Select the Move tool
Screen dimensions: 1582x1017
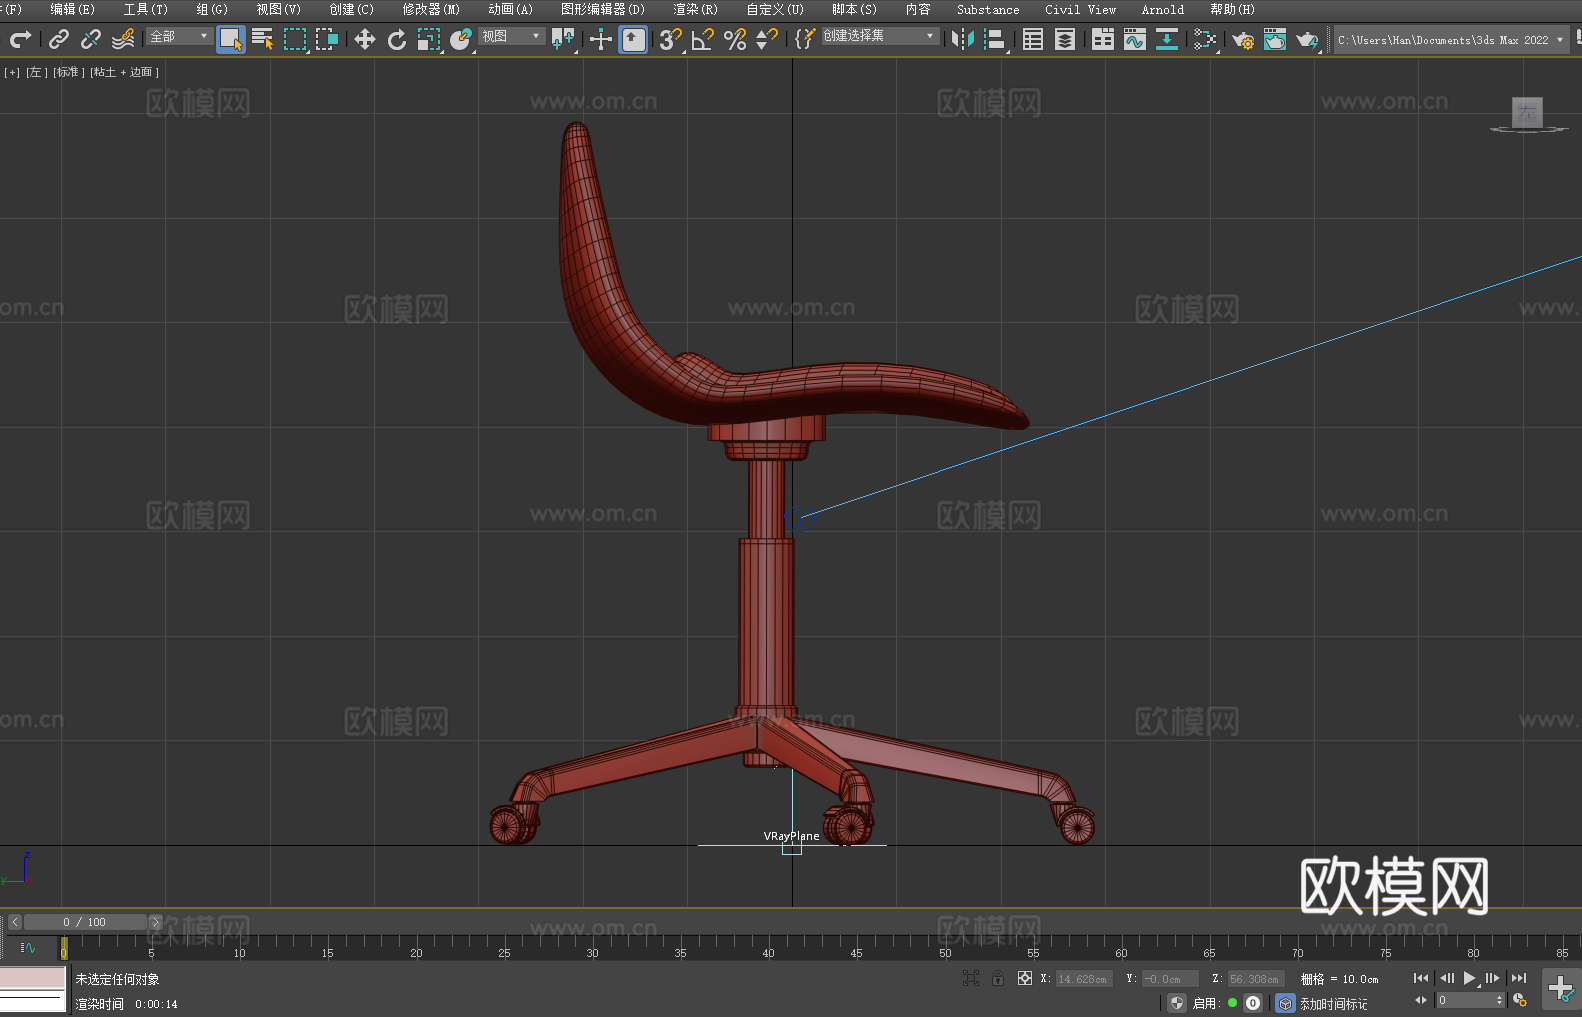[x=365, y=39]
